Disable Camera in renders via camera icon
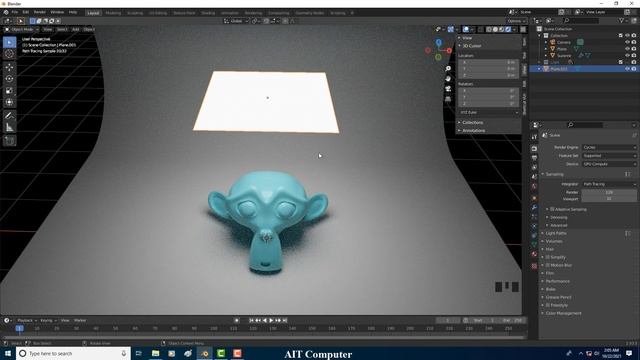 tap(634, 42)
